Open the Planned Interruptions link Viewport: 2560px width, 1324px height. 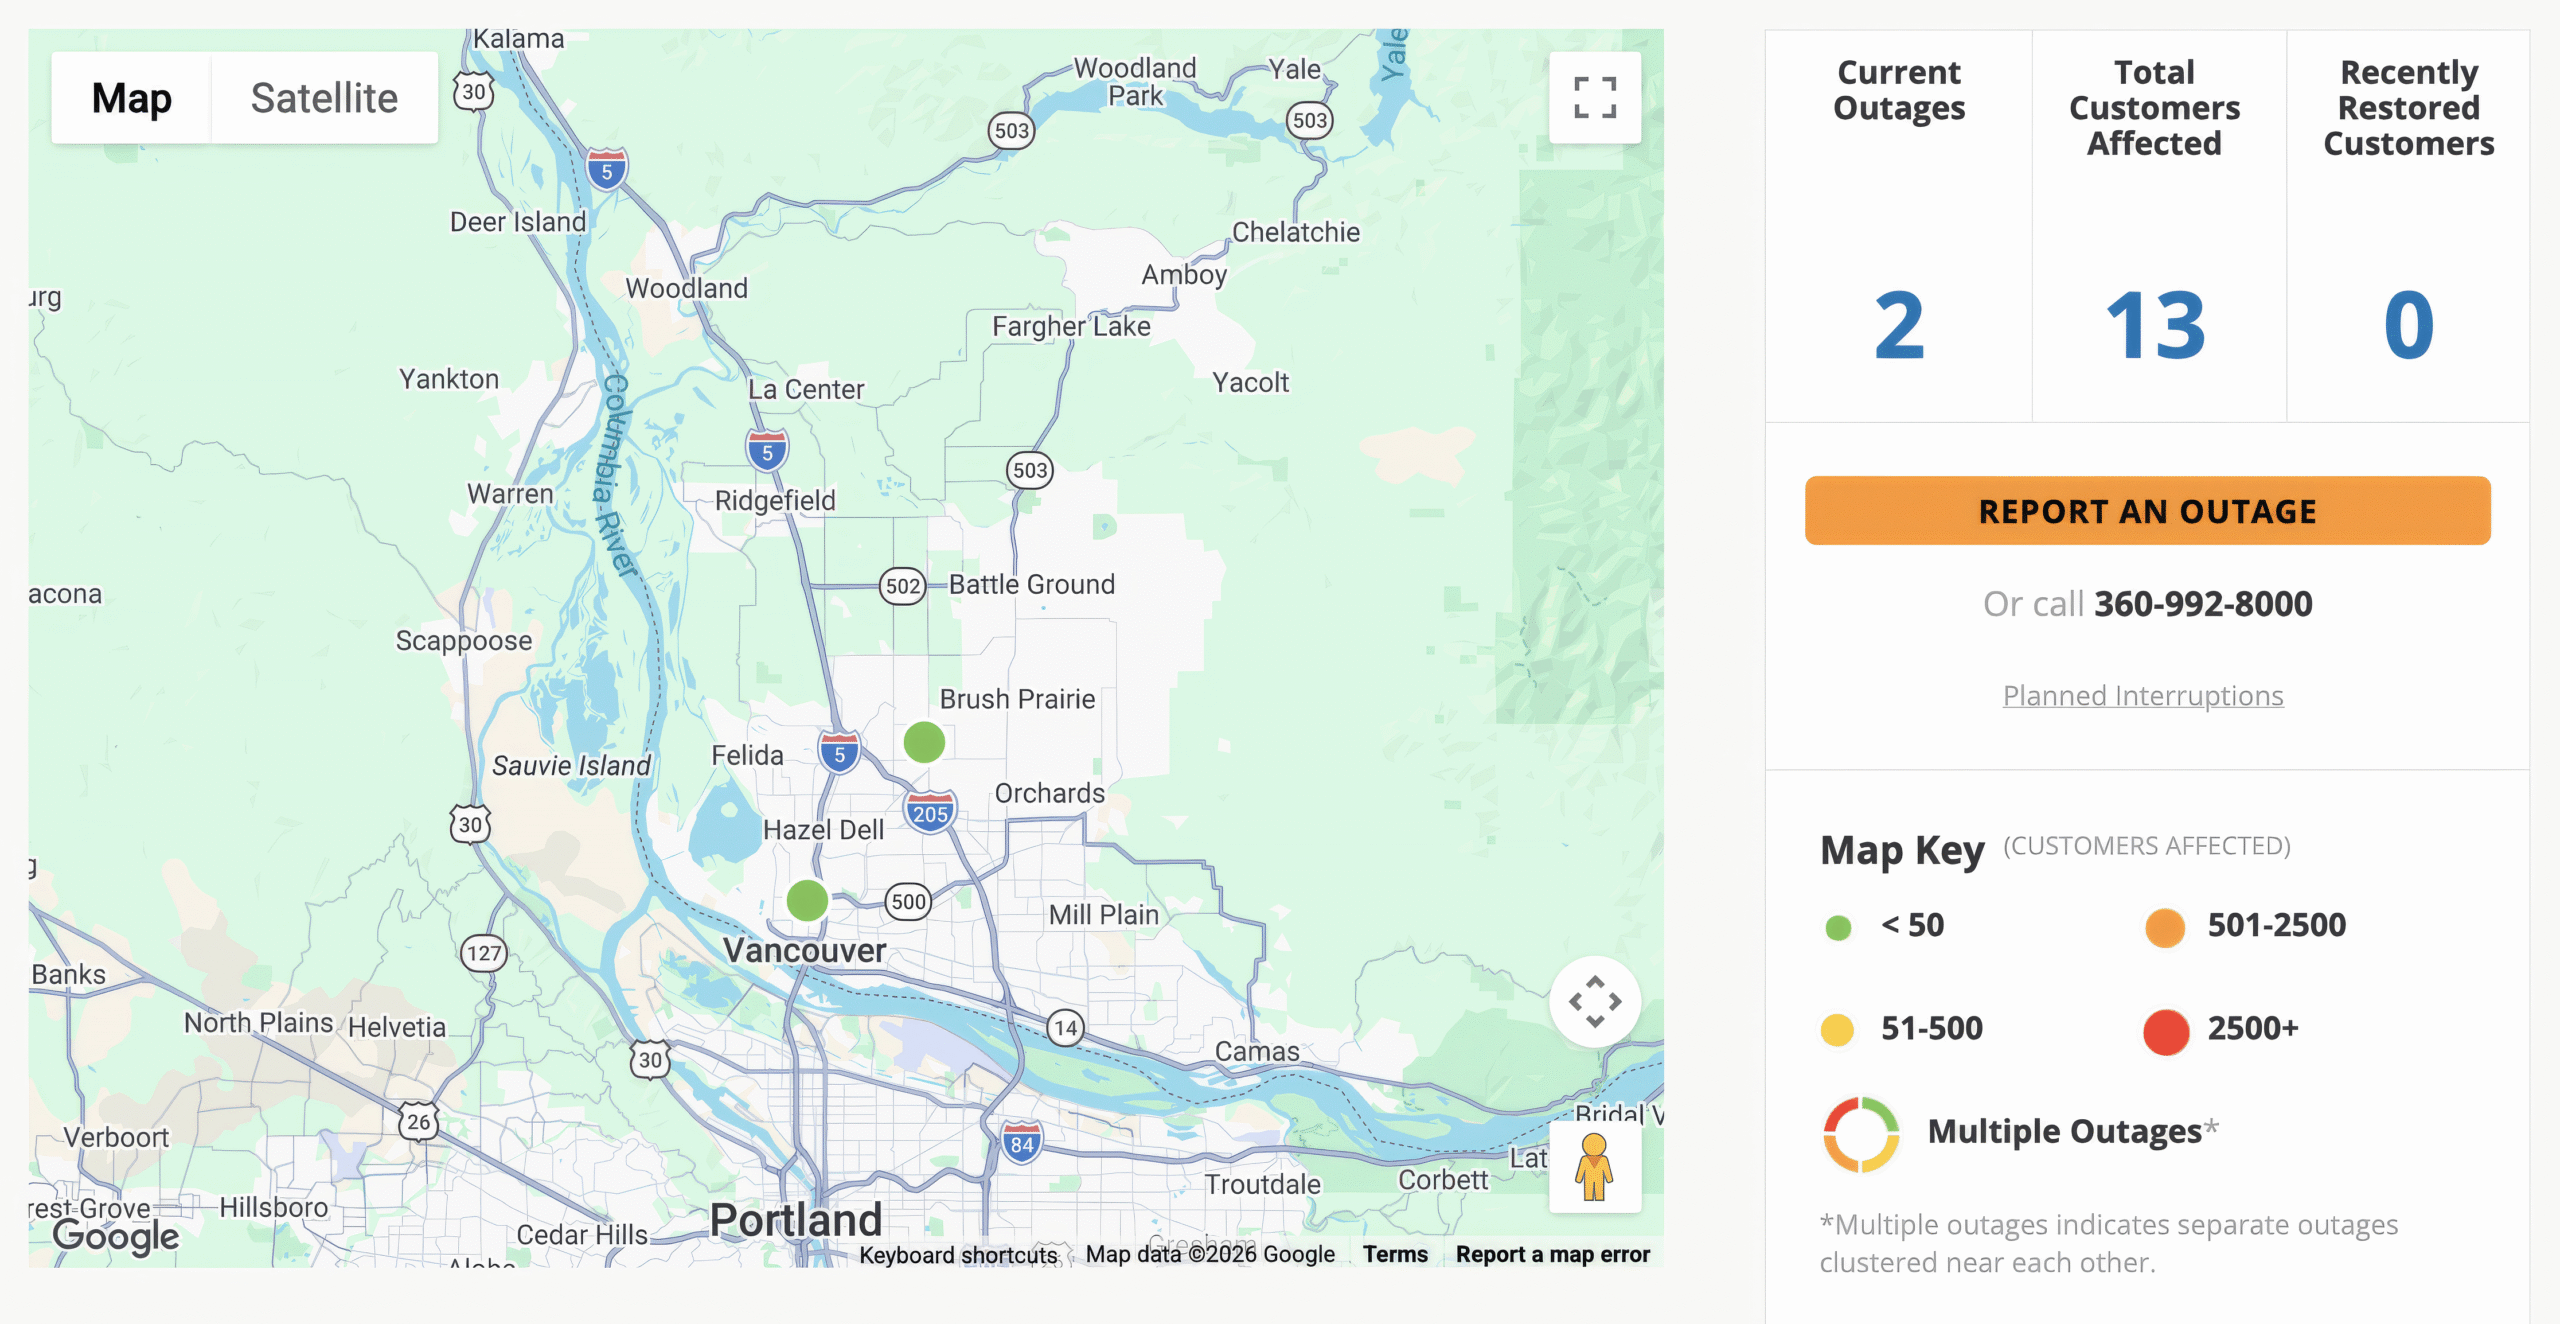coord(2143,695)
